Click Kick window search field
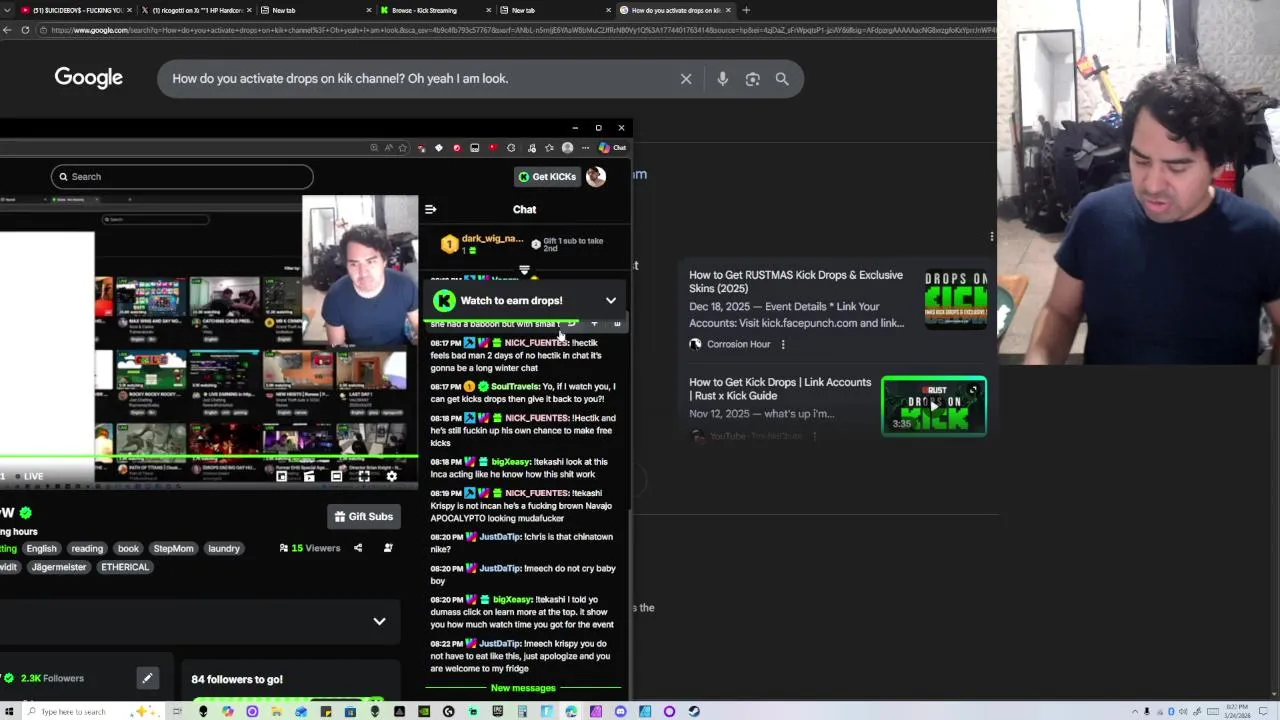This screenshot has height=720, width=1280. click(182, 177)
